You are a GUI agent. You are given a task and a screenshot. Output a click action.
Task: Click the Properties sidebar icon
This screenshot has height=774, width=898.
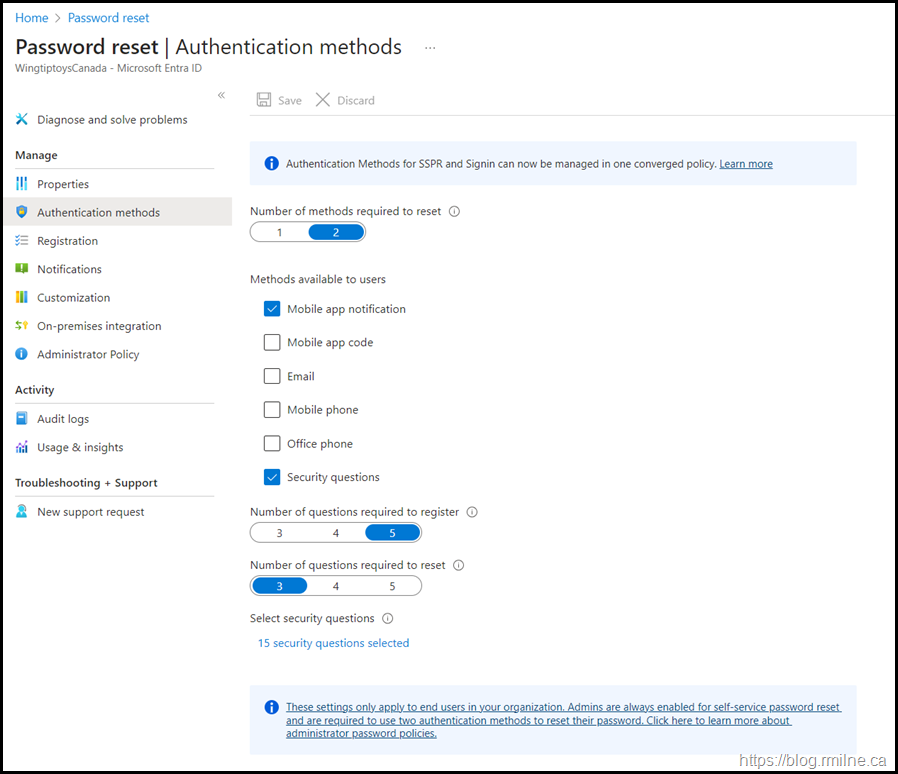(x=22, y=184)
